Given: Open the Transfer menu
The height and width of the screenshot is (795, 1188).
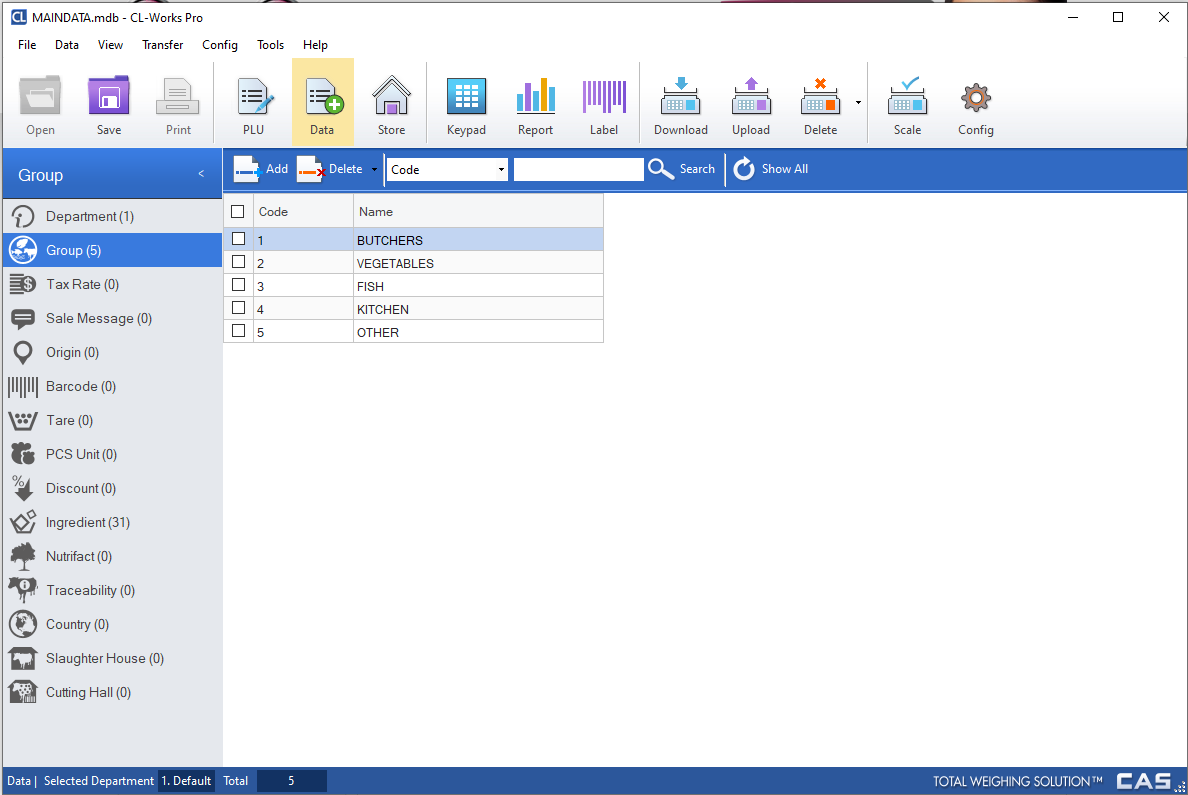Looking at the screenshot, I should [162, 45].
